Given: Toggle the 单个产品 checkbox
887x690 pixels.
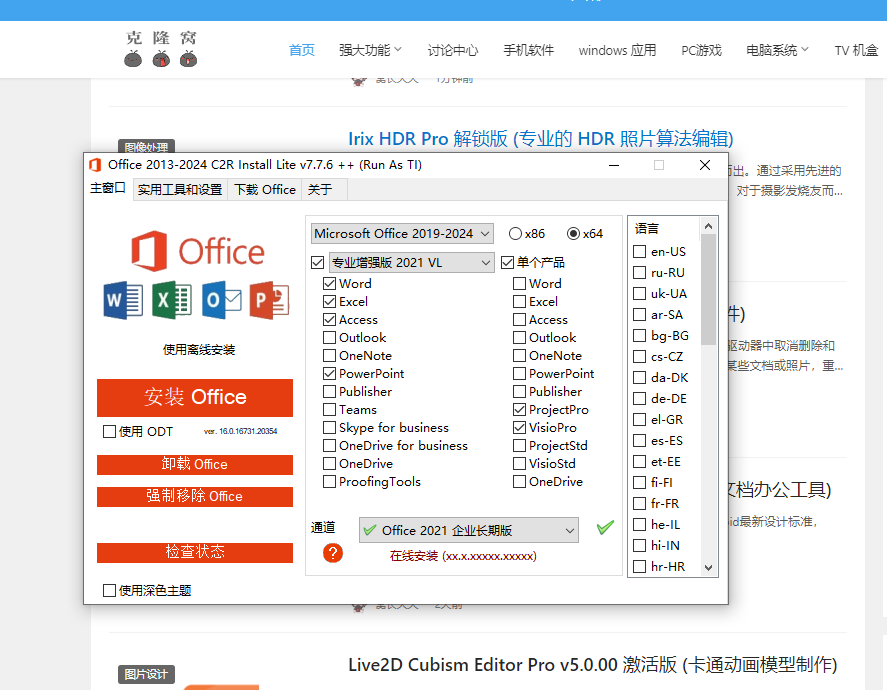Looking at the screenshot, I should (x=507, y=262).
